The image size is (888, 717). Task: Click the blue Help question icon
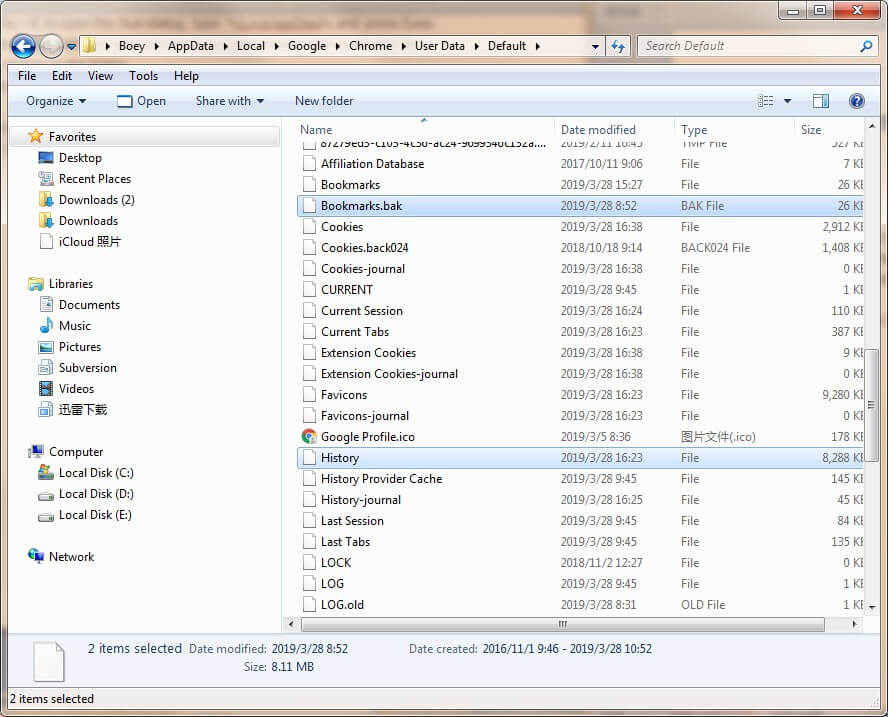pyautogui.click(x=857, y=101)
